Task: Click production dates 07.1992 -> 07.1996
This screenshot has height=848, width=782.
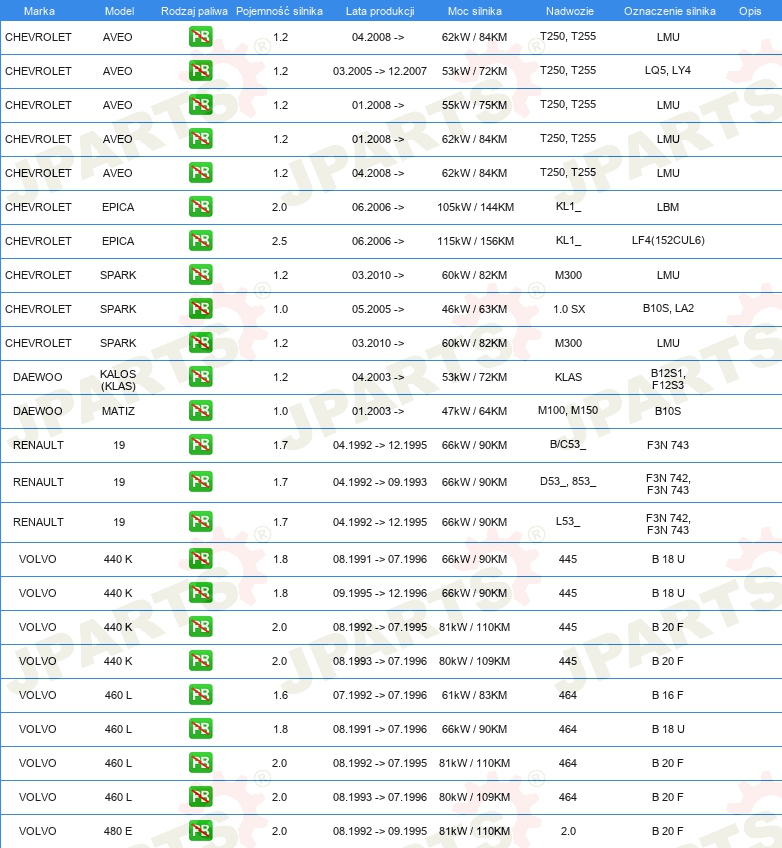Action: coord(380,695)
